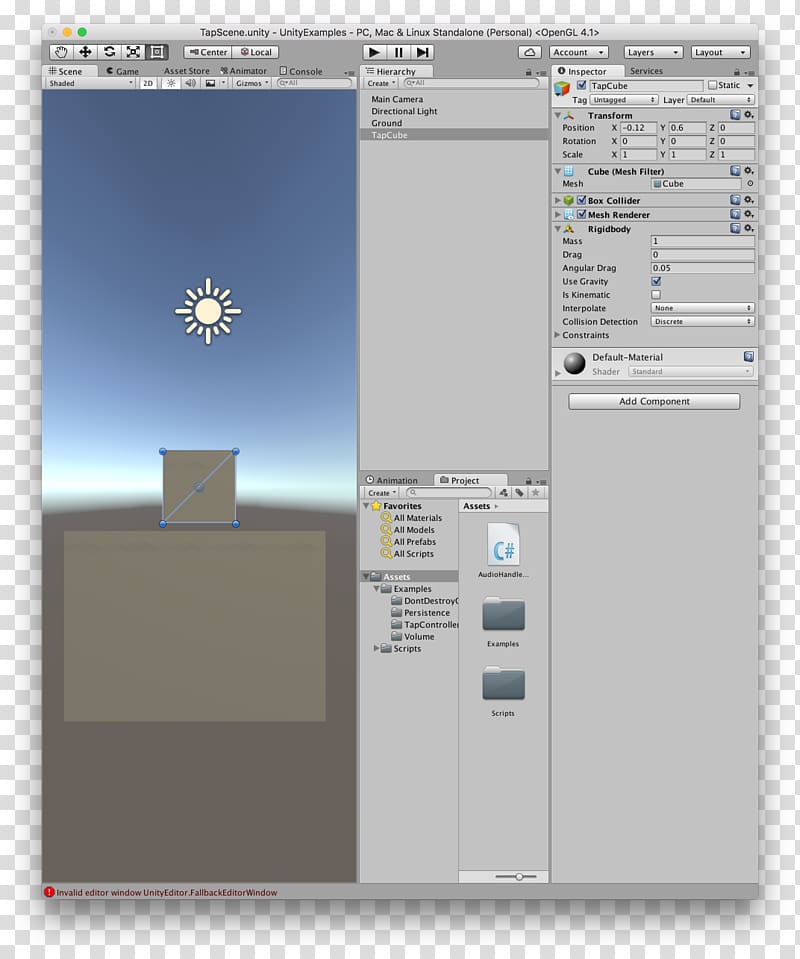Click Search by Label icon in Project
Viewport: 800px width, 959px height.
(x=519, y=492)
